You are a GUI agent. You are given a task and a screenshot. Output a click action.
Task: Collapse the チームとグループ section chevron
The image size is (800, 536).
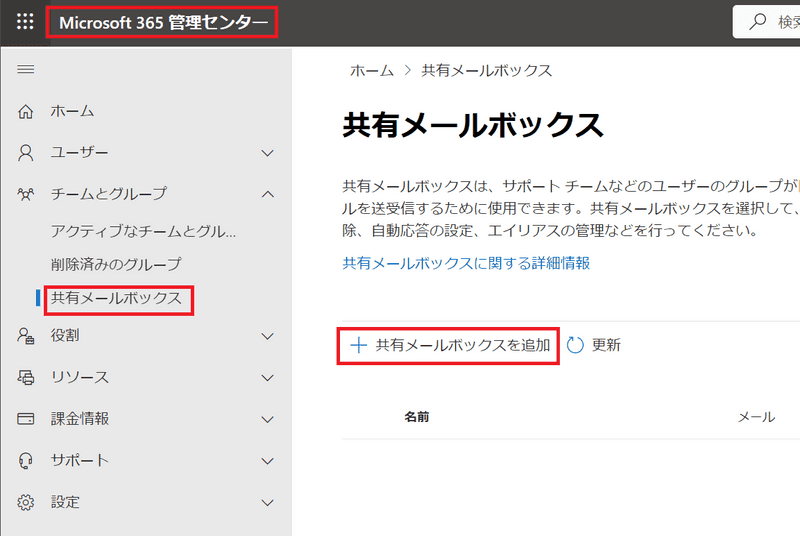pyautogui.click(x=267, y=194)
